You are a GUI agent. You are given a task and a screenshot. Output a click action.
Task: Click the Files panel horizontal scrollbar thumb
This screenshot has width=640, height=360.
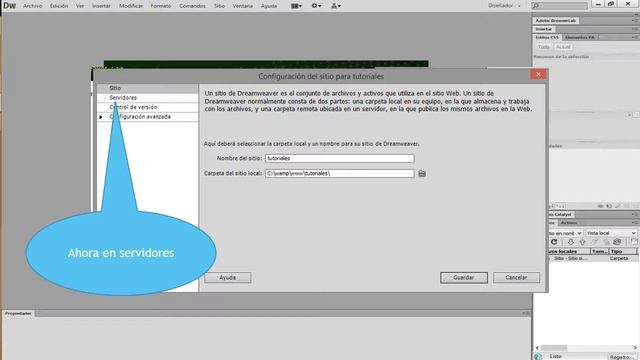pos(554,348)
